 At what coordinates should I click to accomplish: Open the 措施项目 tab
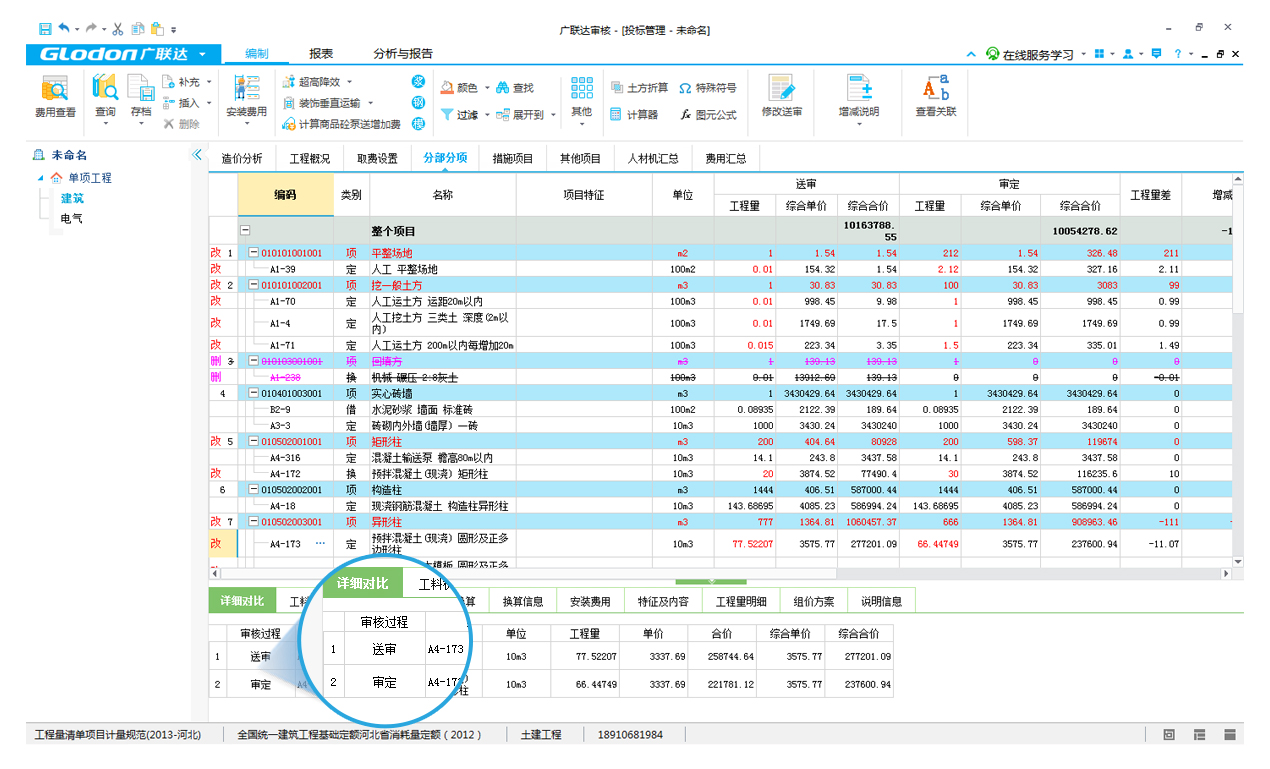click(x=512, y=158)
